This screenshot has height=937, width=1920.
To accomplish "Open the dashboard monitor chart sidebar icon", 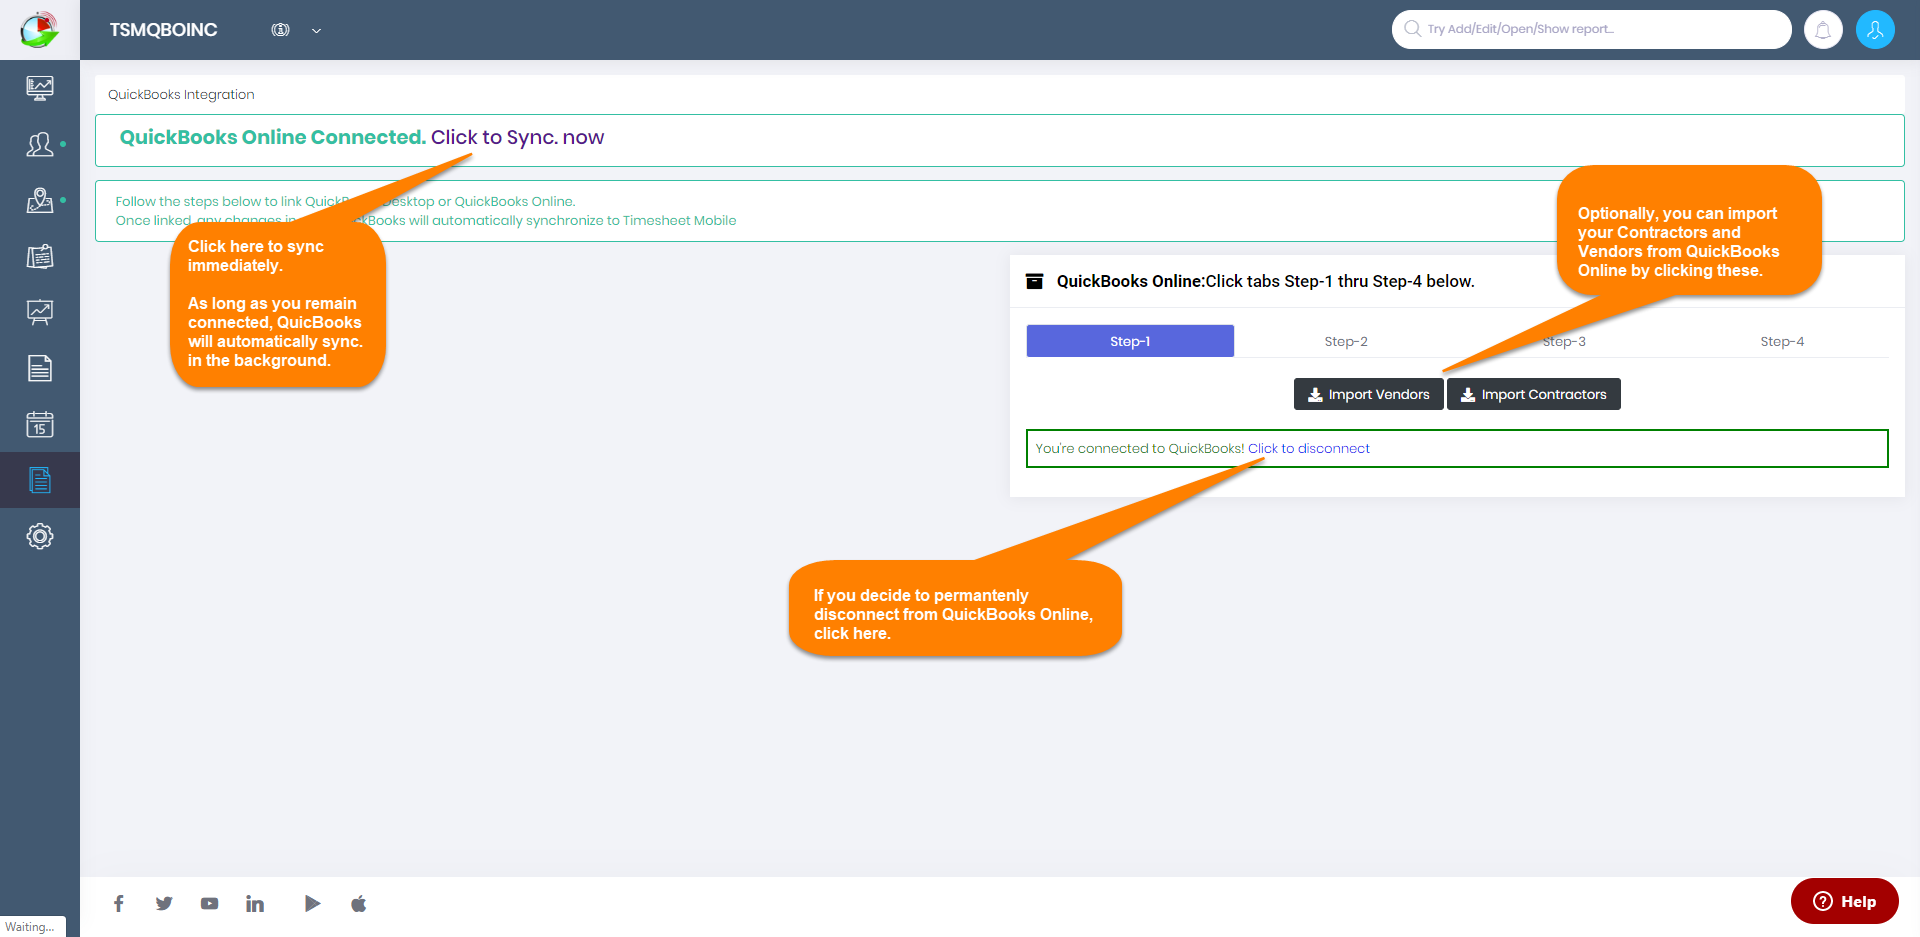I will 40,88.
